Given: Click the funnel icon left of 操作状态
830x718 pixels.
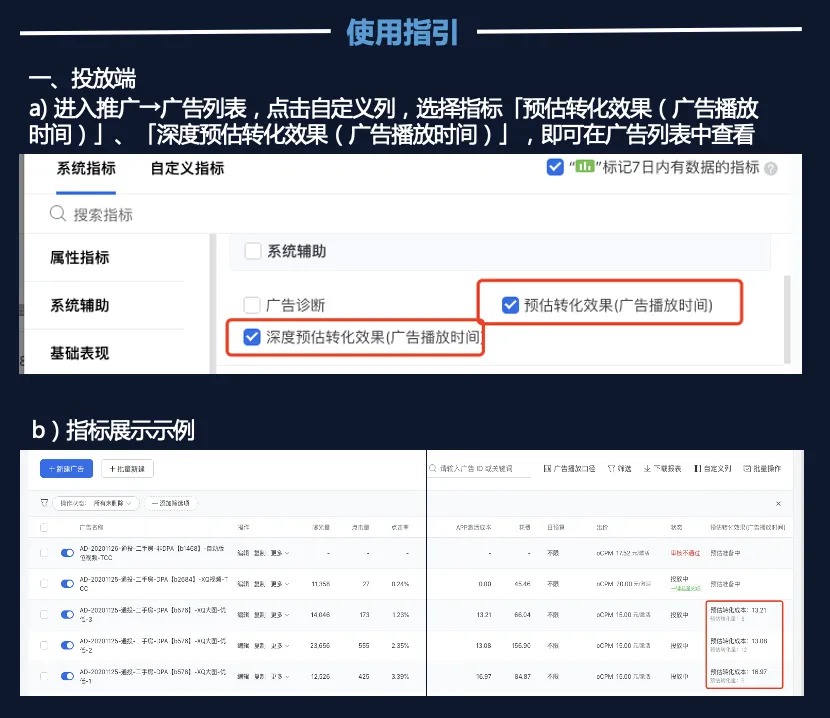Looking at the screenshot, I should click(x=44, y=503).
